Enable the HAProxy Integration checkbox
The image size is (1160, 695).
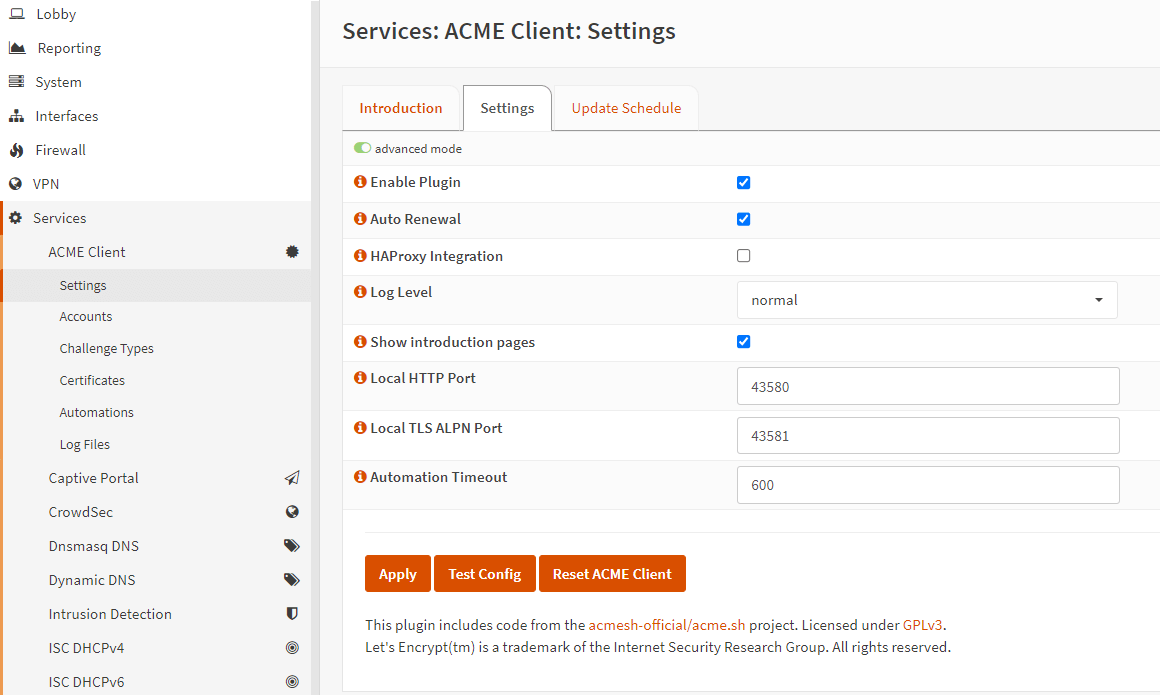pyautogui.click(x=743, y=256)
